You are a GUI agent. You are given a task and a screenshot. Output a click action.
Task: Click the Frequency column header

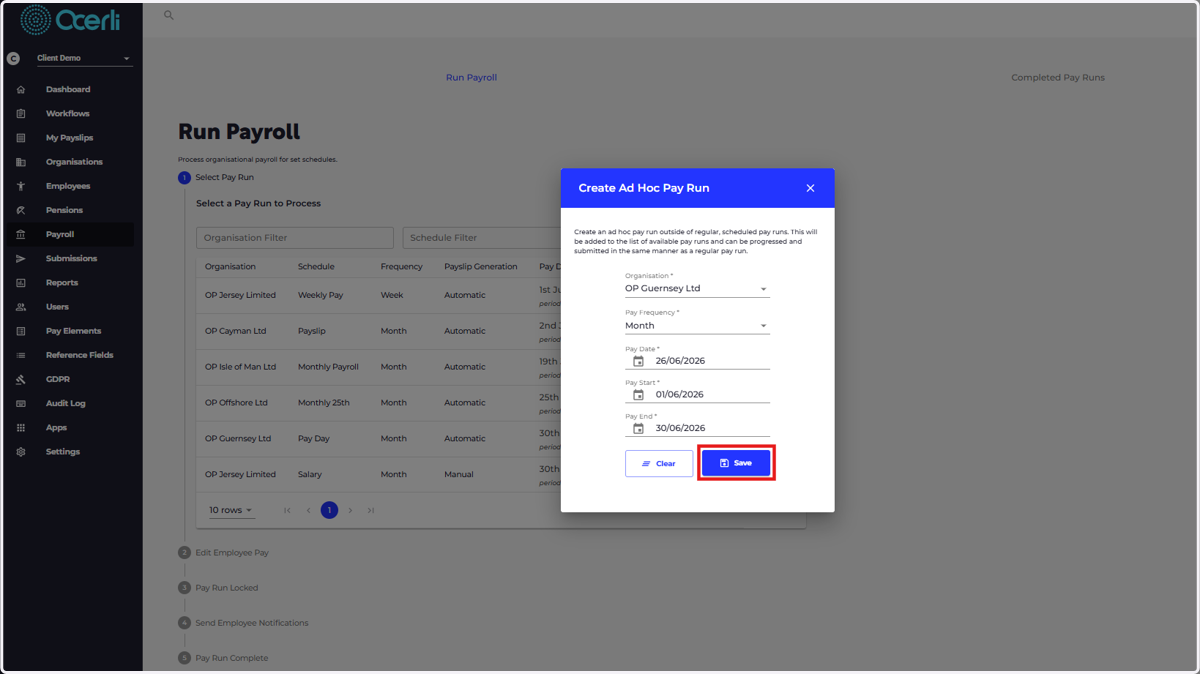pyautogui.click(x=401, y=267)
